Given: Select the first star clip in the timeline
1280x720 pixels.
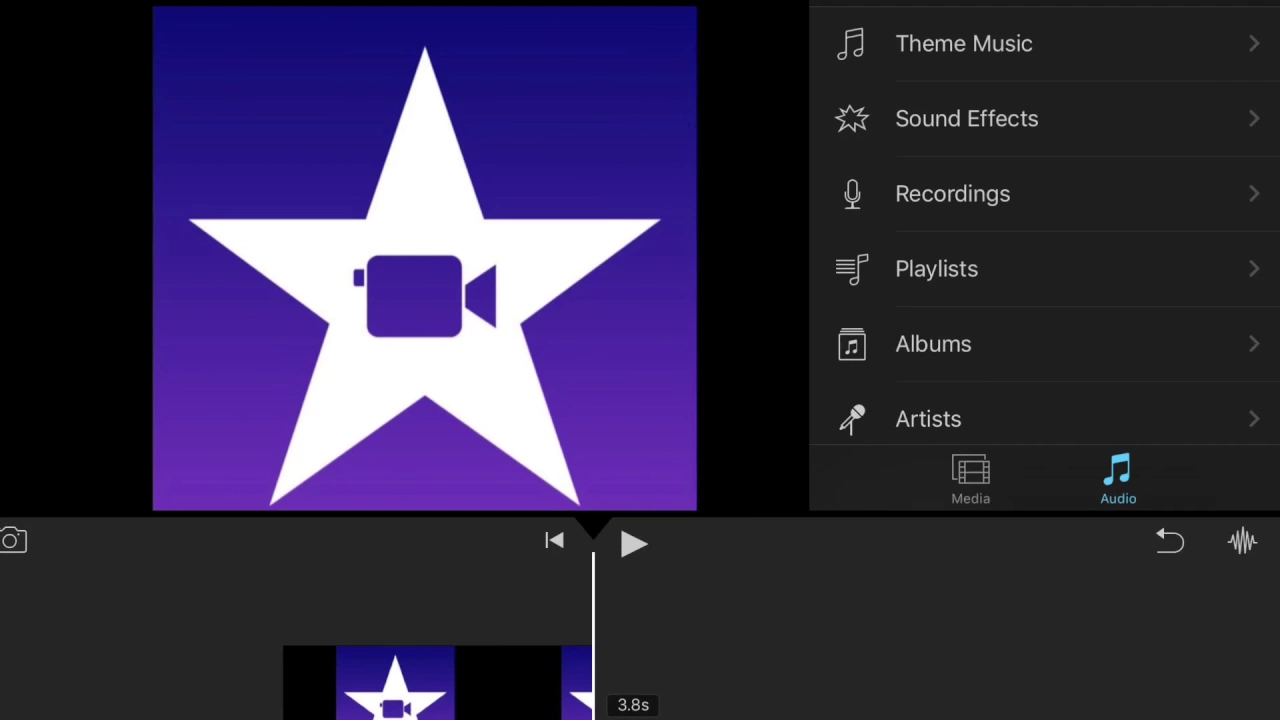Looking at the screenshot, I should [395, 683].
